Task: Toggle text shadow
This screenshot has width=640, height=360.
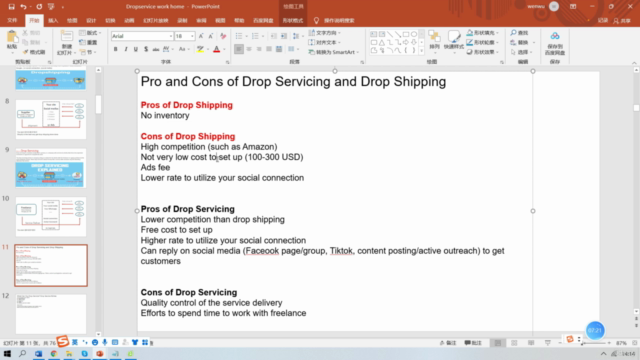Action: pos(146,49)
